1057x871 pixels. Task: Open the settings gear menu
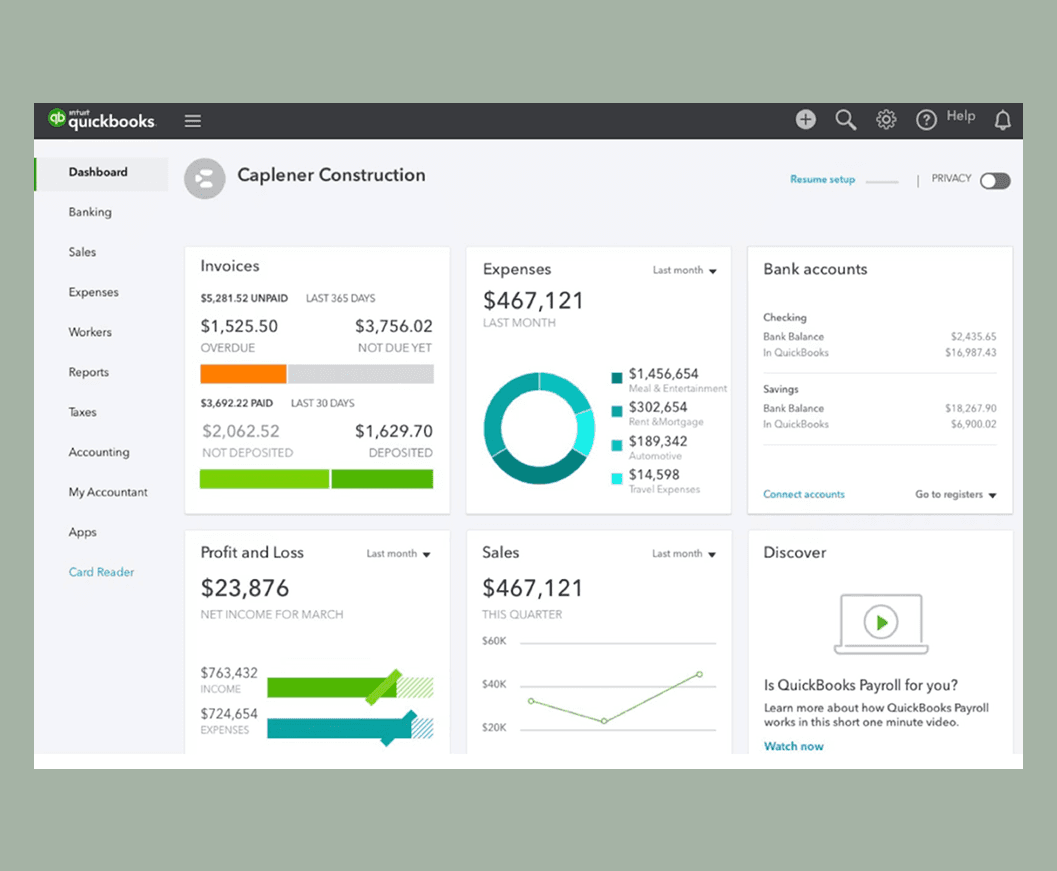(x=885, y=119)
